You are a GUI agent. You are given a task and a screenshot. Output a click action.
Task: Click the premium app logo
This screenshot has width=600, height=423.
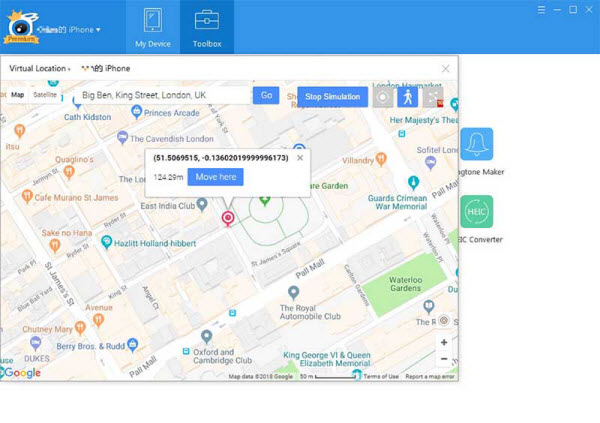(21, 28)
